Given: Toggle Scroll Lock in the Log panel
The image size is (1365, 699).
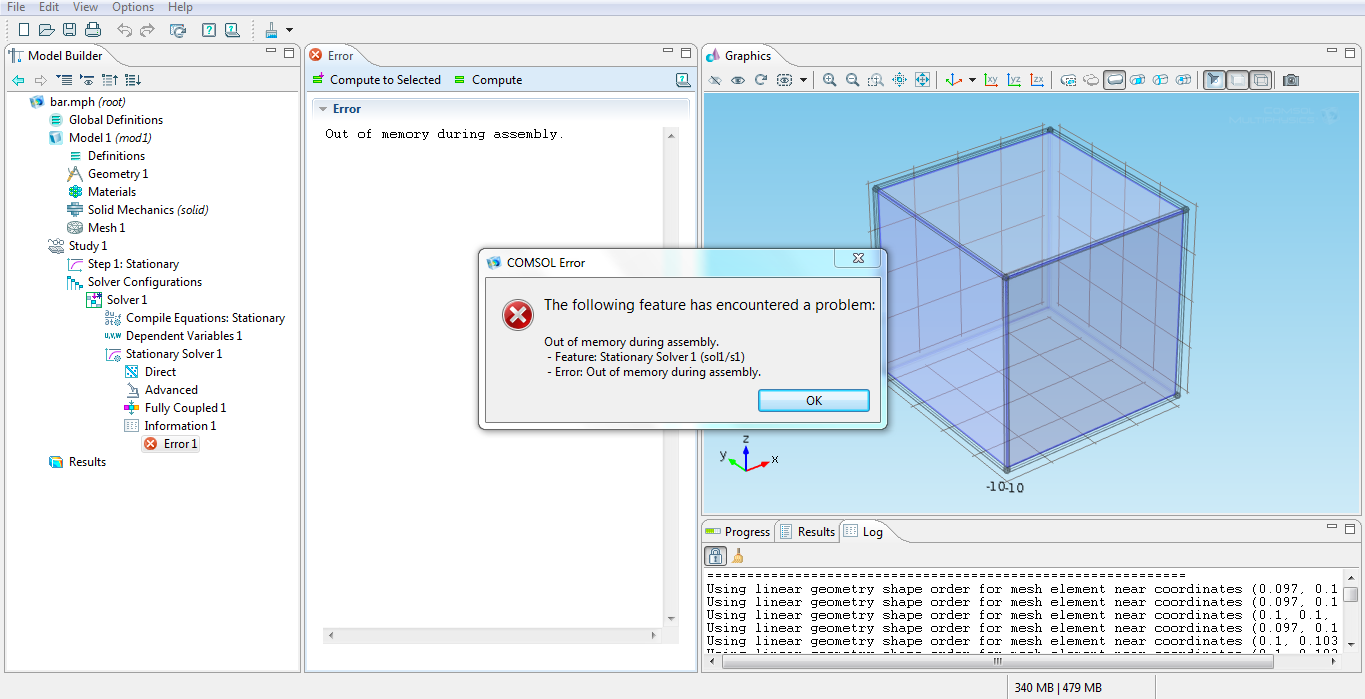Looking at the screenshot, I should point(716,556).
